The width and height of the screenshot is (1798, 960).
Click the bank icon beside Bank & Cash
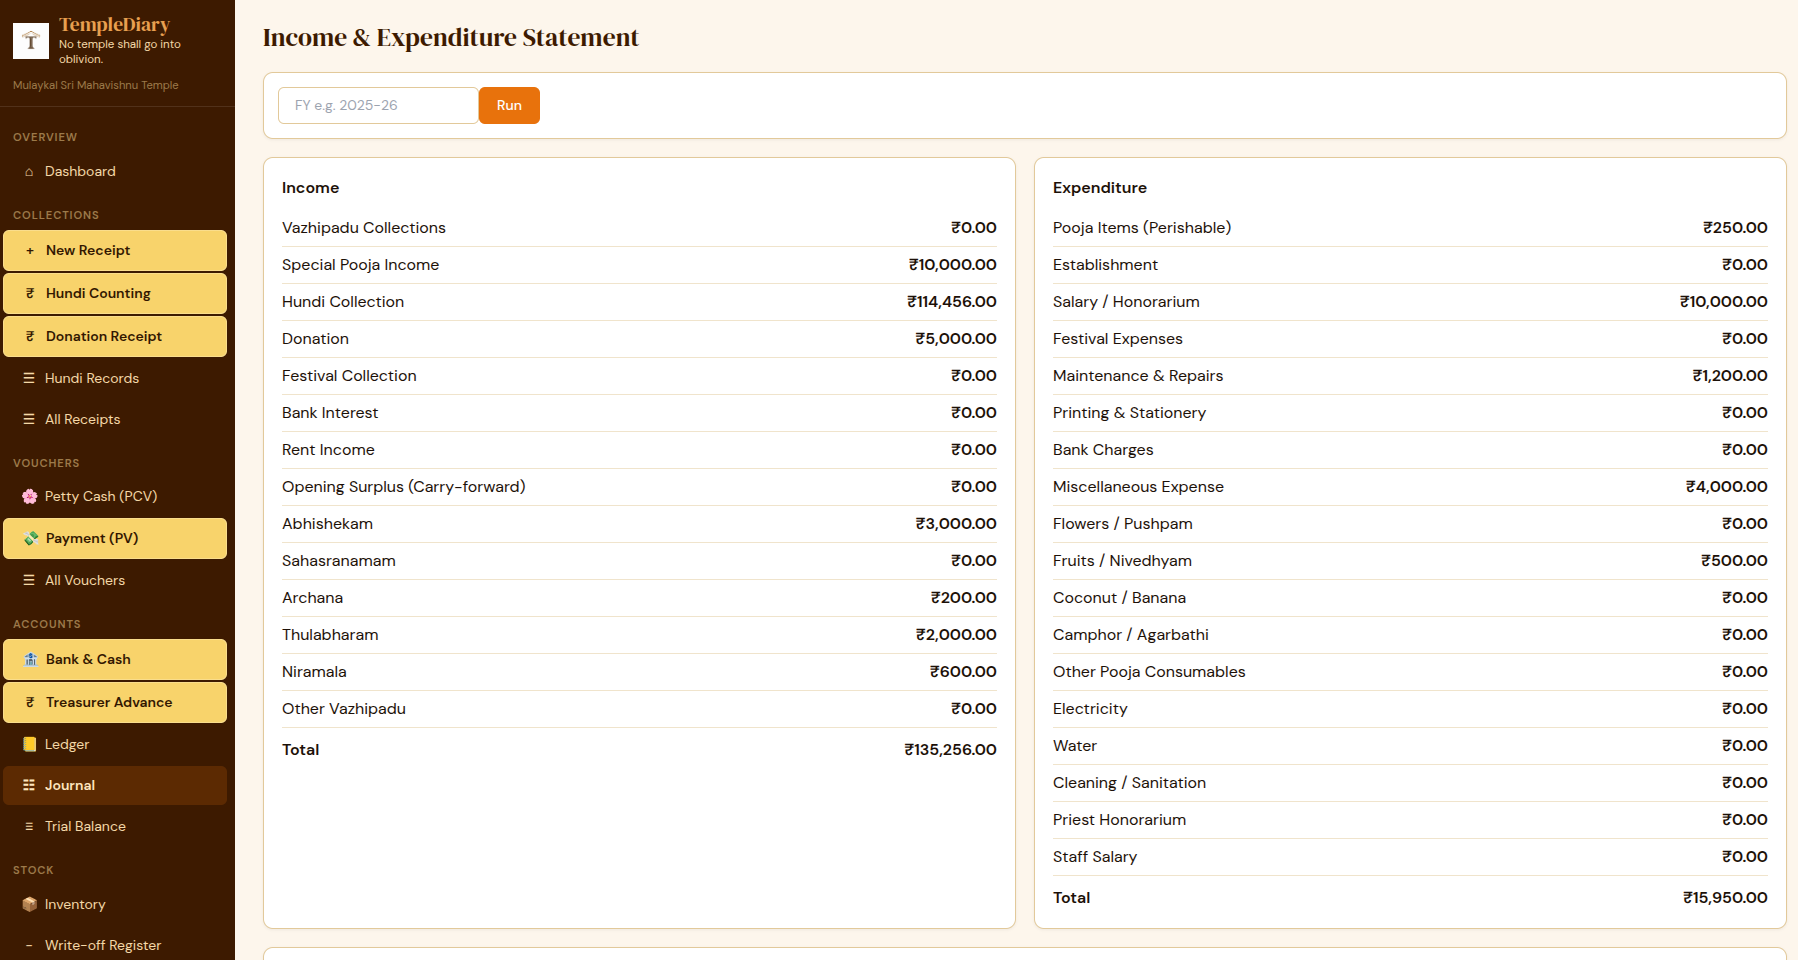31,659
